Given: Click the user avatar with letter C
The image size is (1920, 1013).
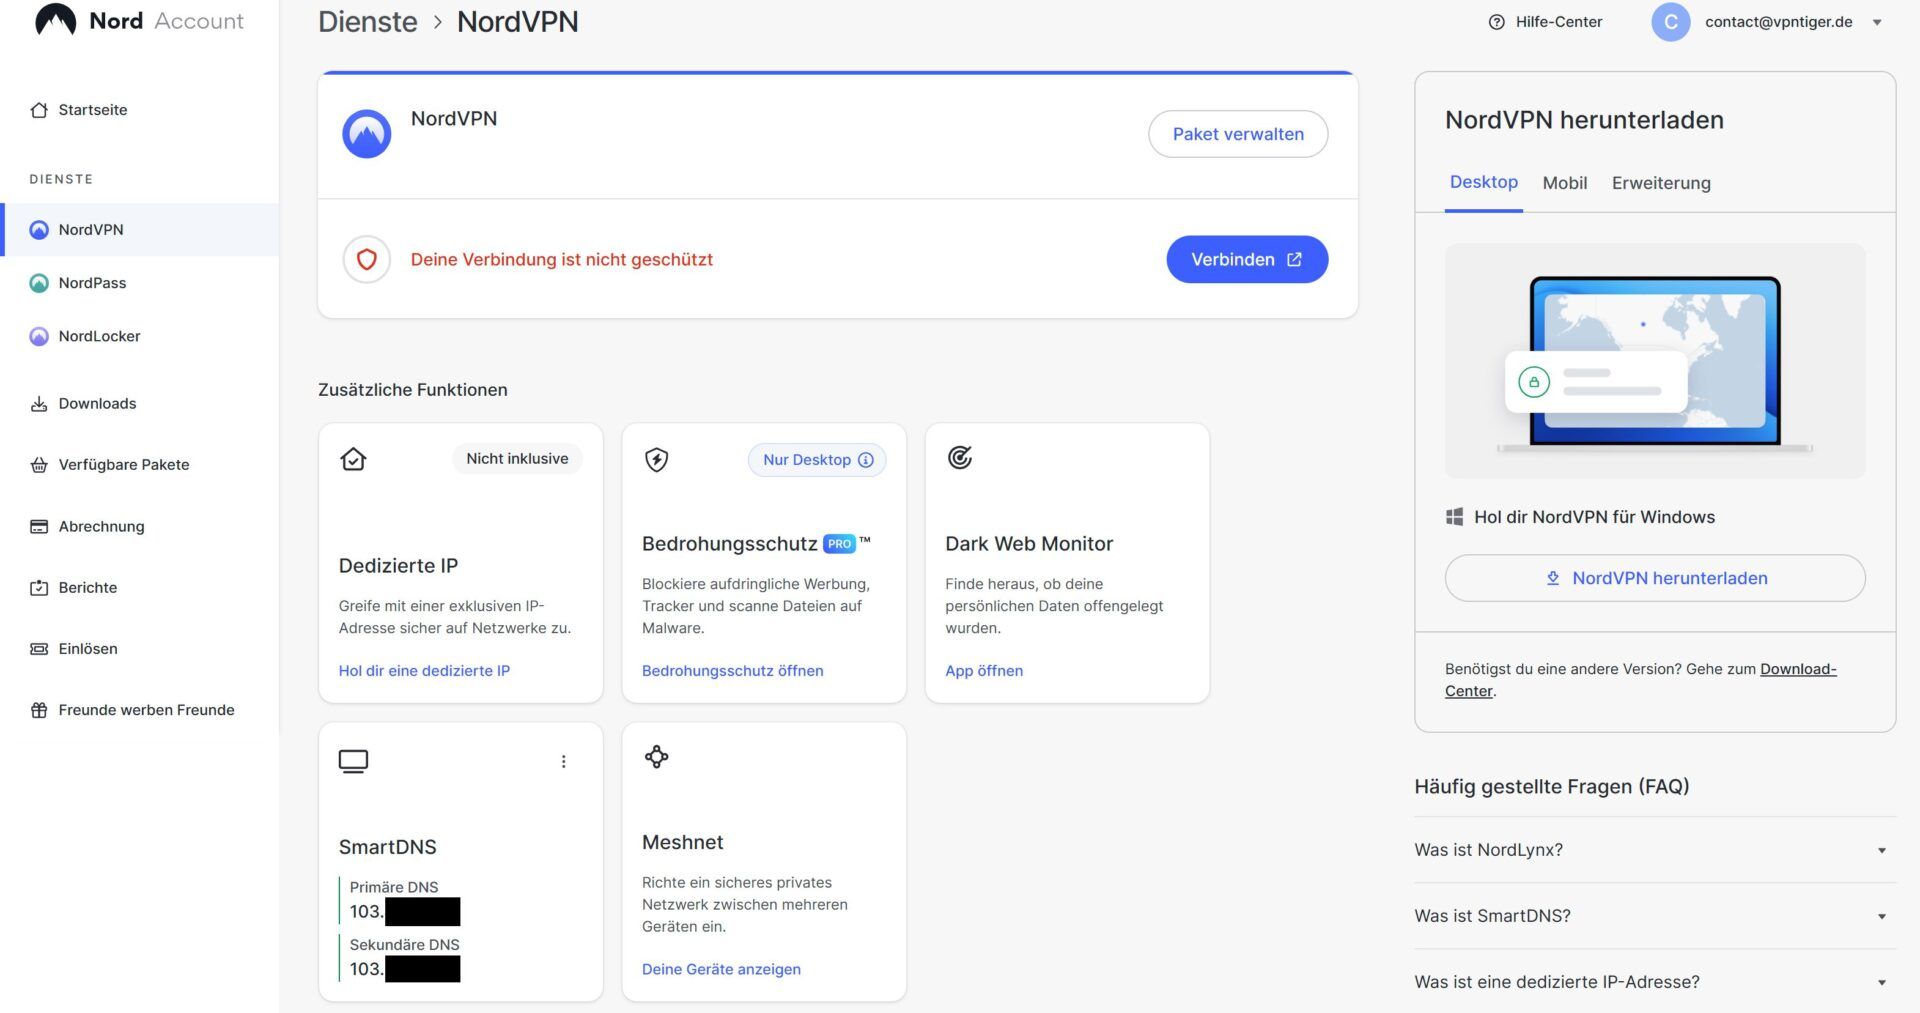Looking at the screenshot, I should point(1670,22).
